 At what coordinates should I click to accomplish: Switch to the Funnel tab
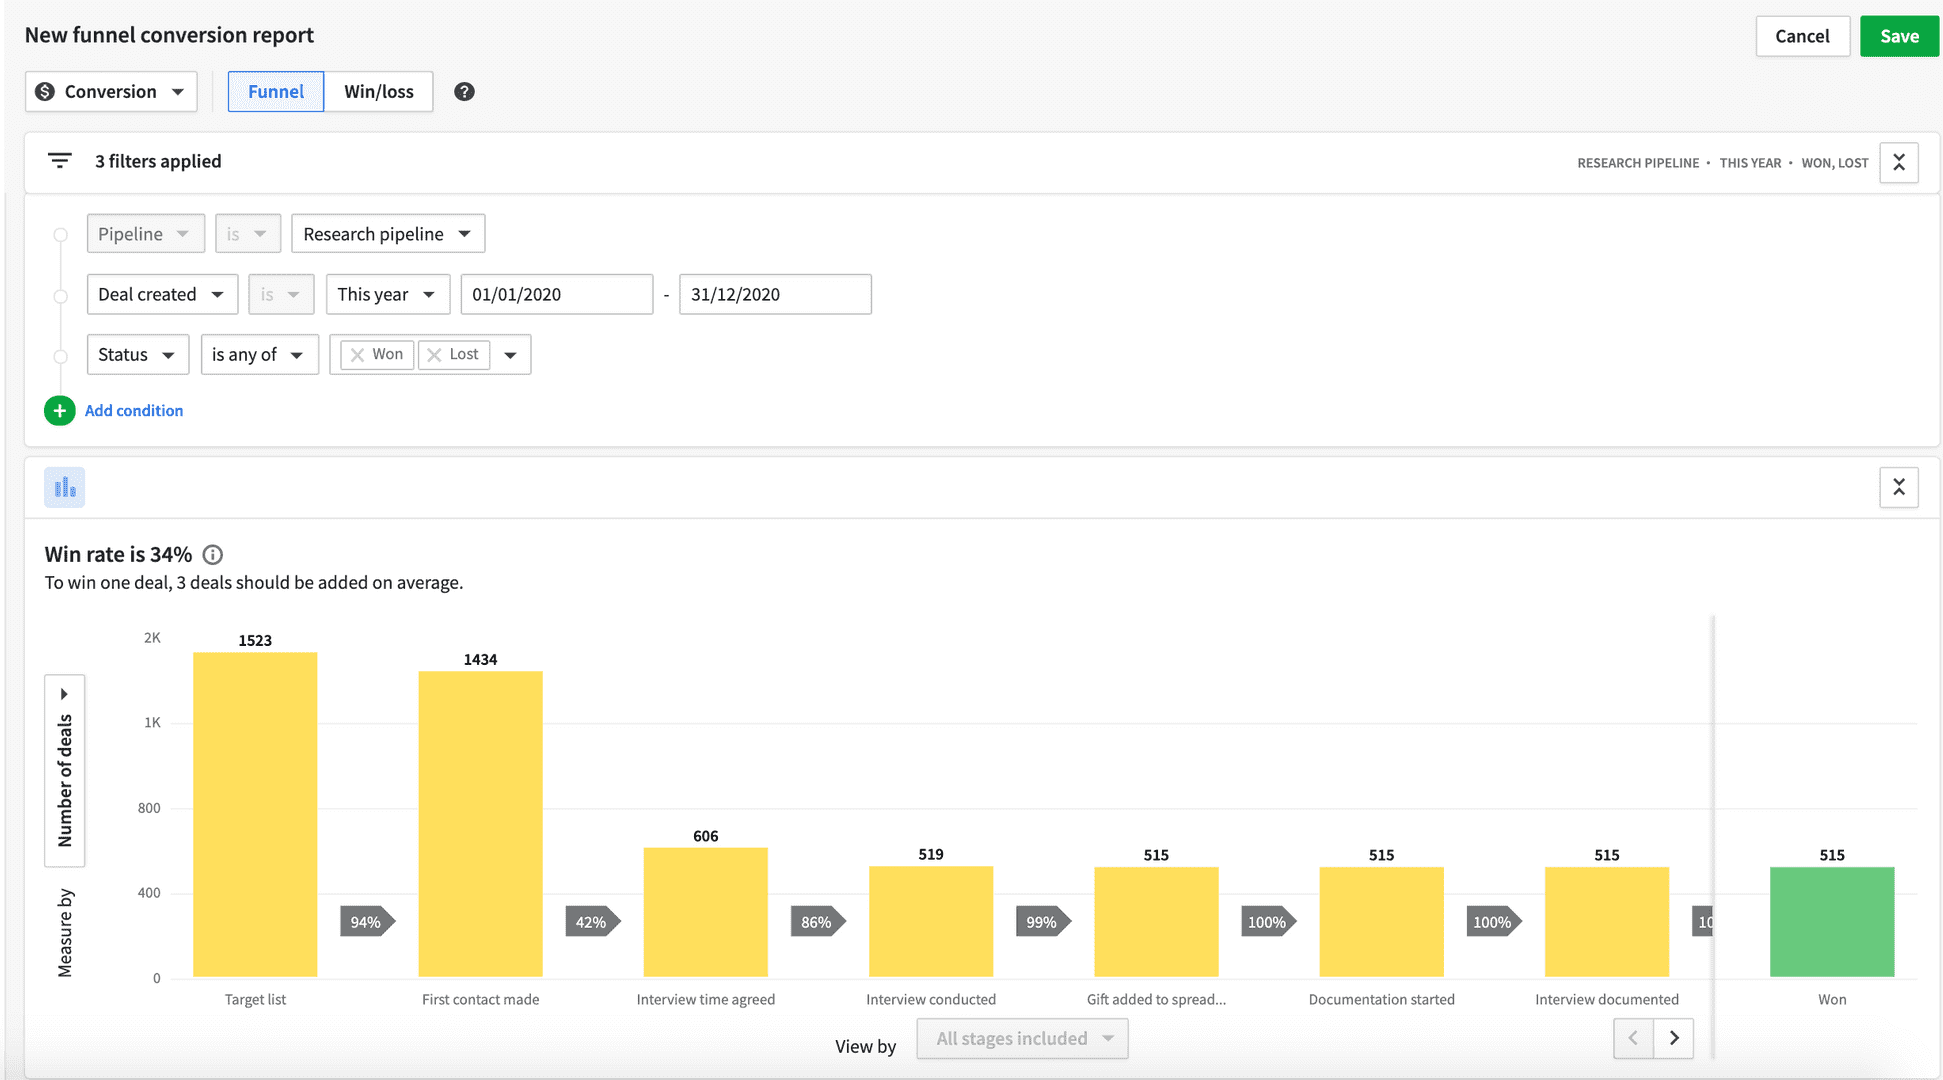click(x=276, y=92)
